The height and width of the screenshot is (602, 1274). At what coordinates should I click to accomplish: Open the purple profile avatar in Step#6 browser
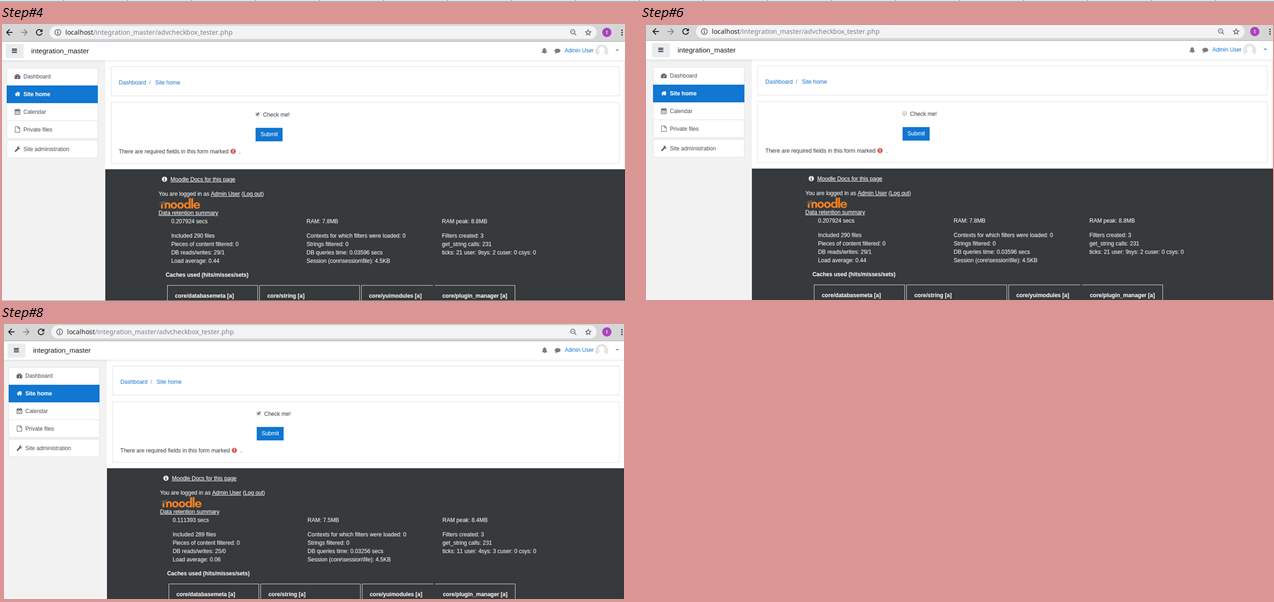(1253, 32)
